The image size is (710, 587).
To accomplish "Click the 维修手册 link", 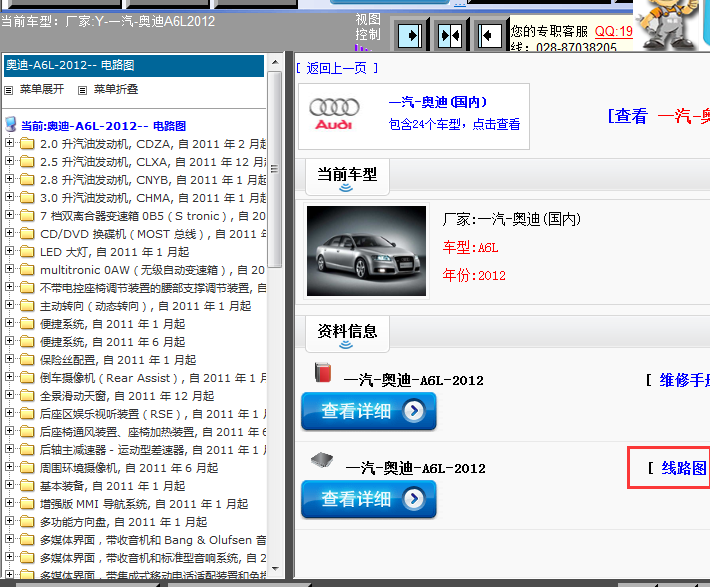I will point(684,380).
